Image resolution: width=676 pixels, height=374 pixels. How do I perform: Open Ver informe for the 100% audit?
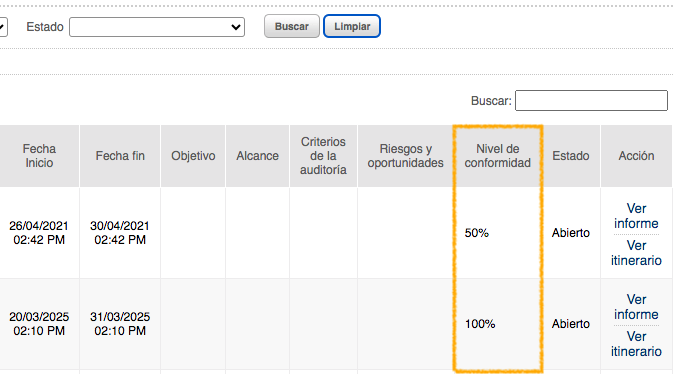[x=636, y=307]
